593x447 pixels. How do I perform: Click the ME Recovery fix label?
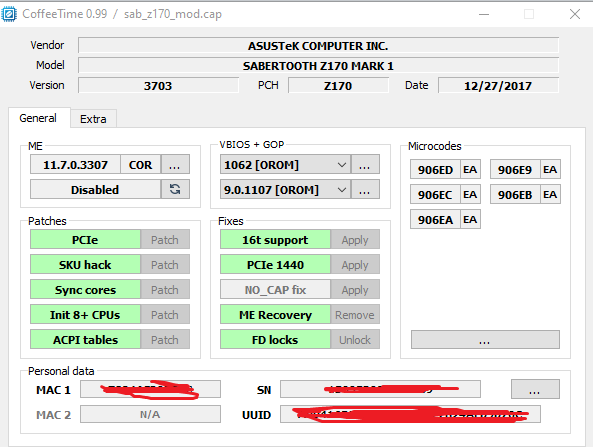pyautogui.click(x=275, y=314)
